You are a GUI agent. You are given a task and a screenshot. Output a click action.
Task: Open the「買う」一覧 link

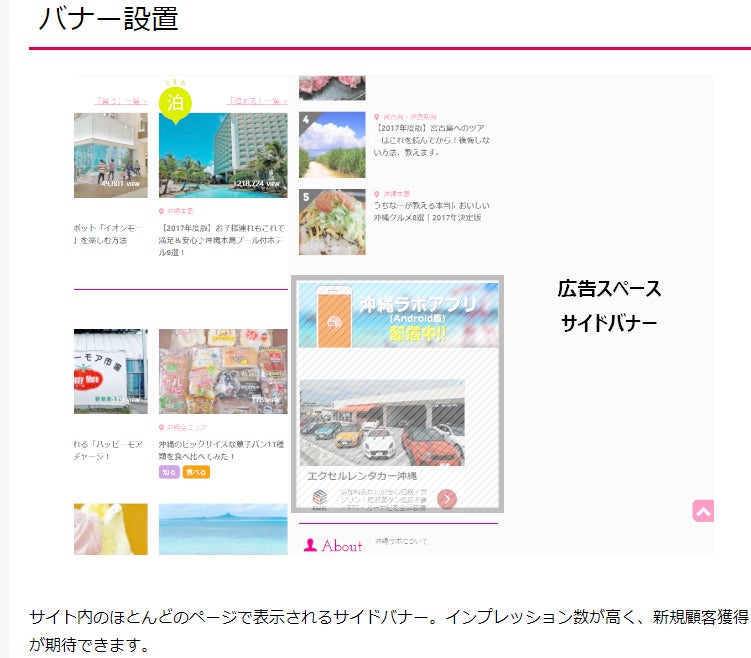click(120, 101)
